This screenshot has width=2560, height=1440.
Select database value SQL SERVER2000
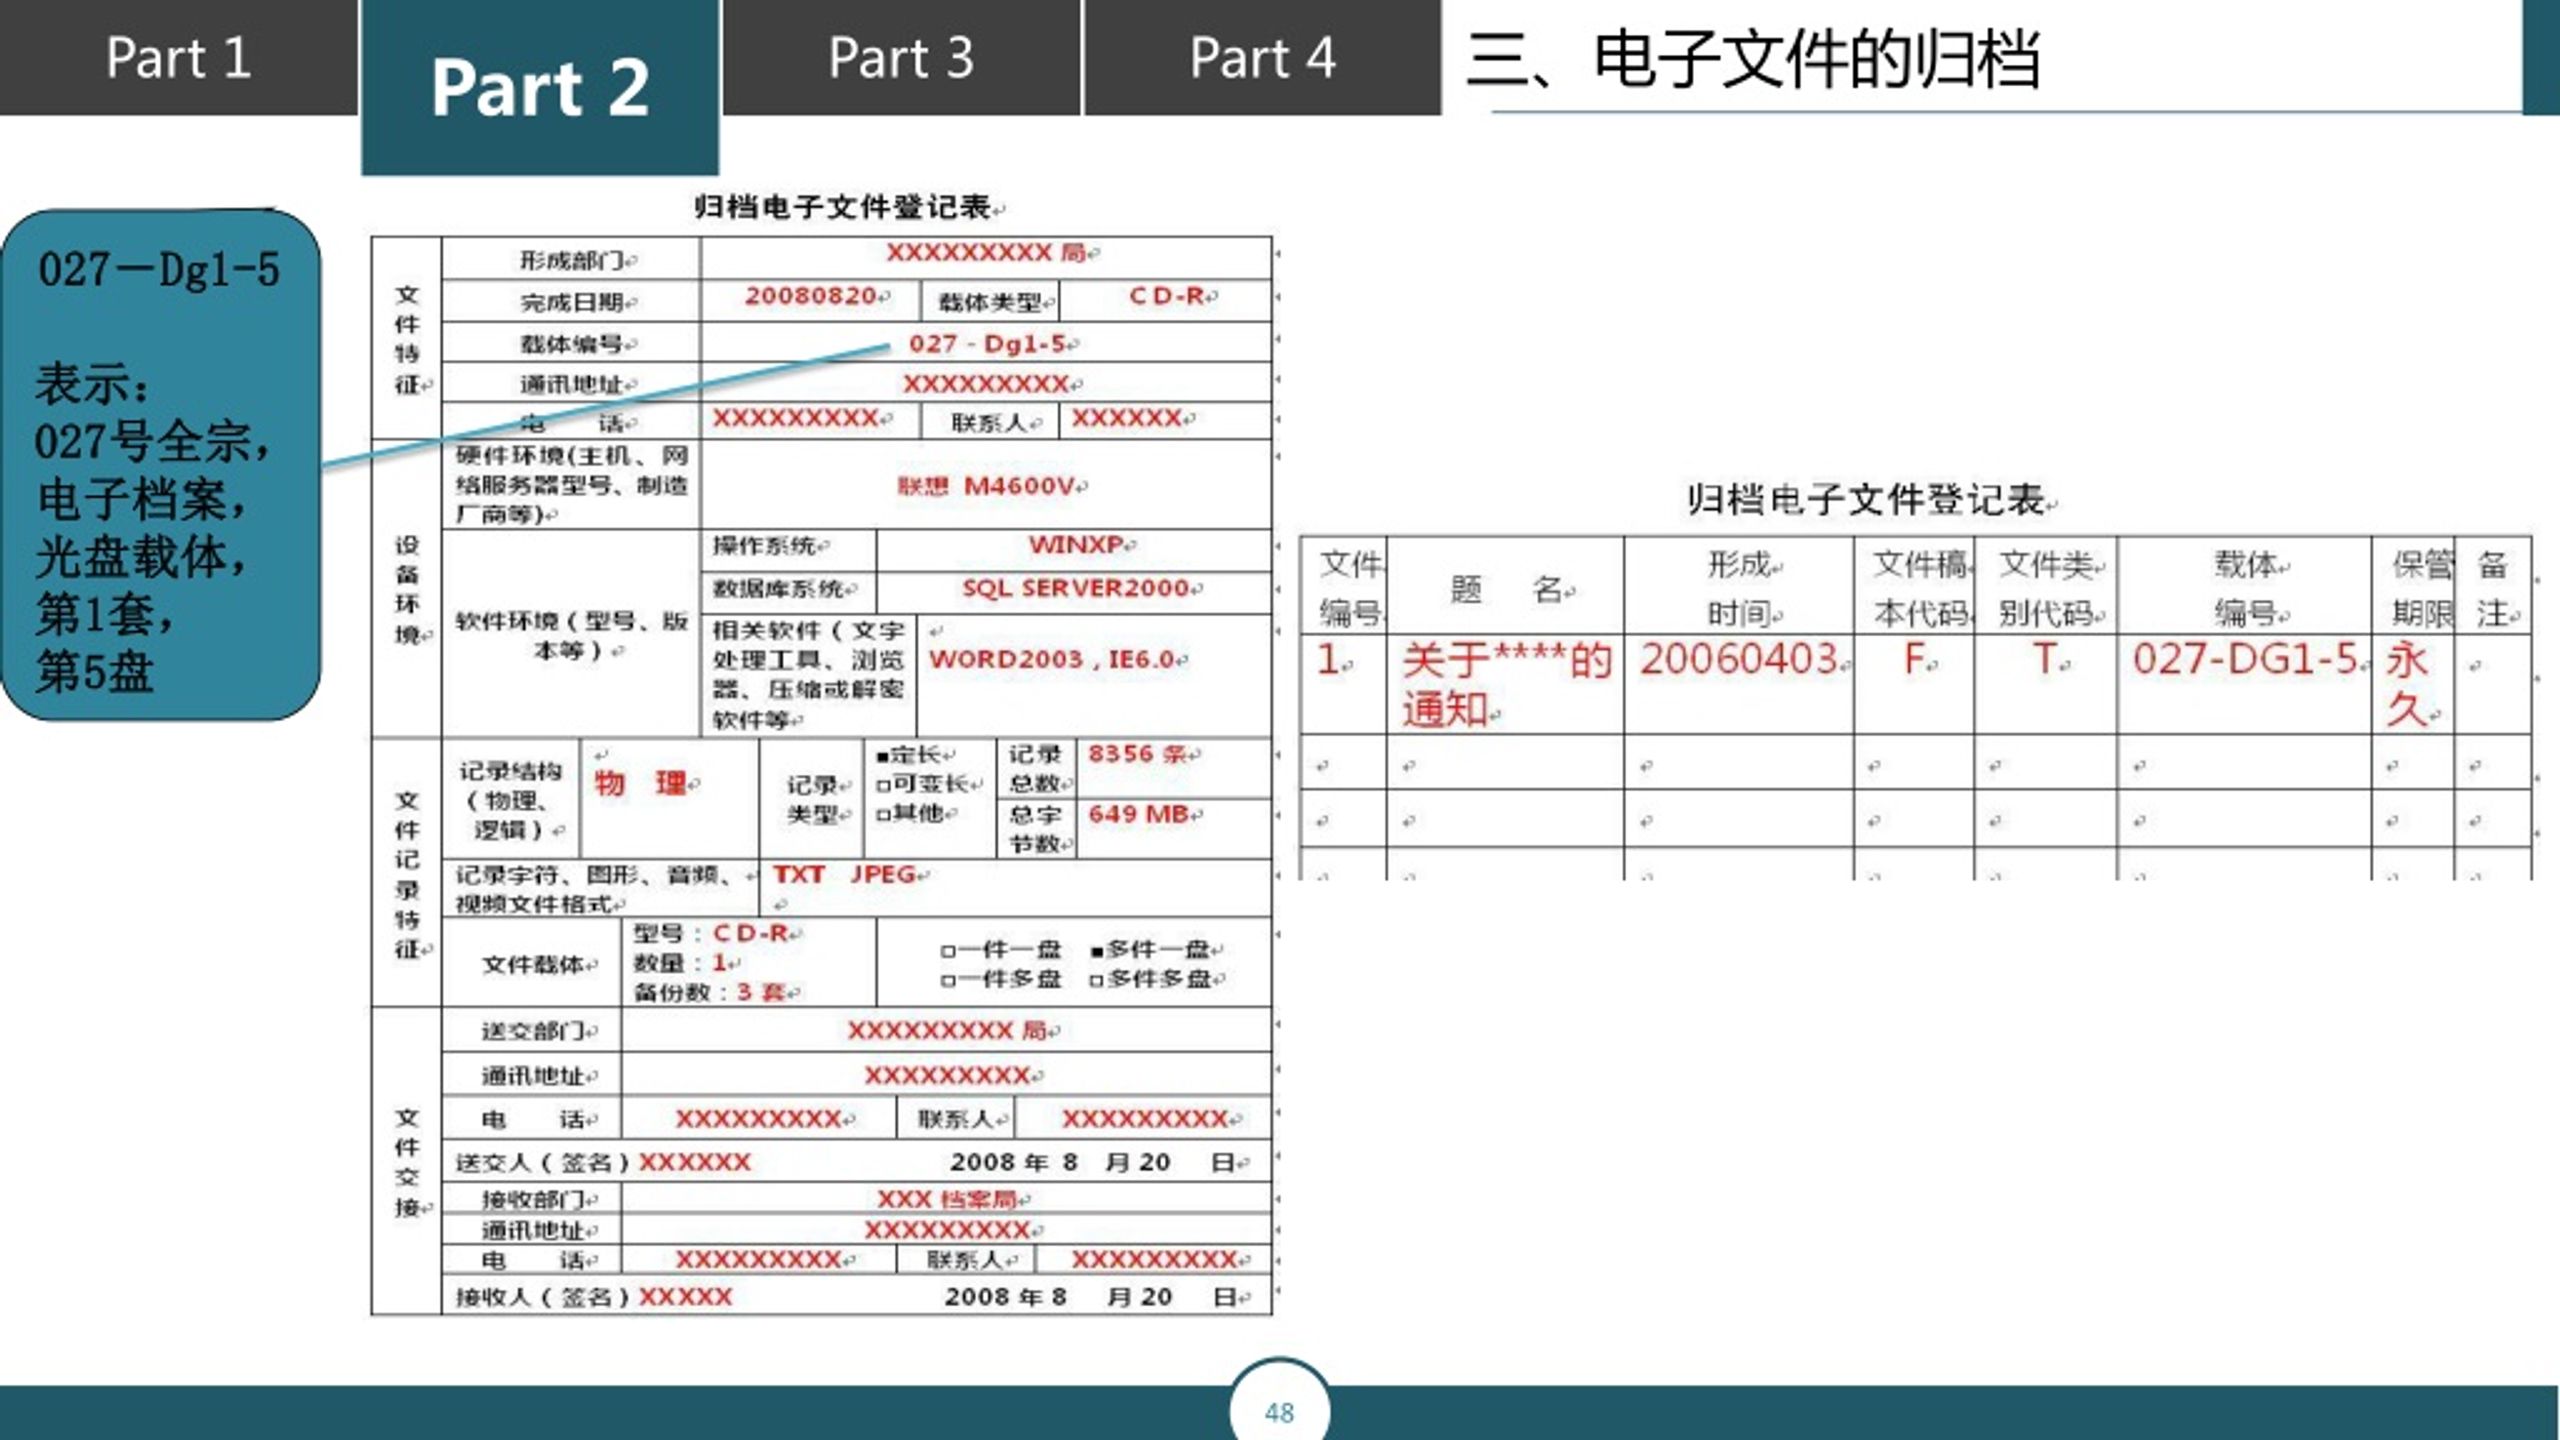pyautogui.click(x=1076, y=588)
